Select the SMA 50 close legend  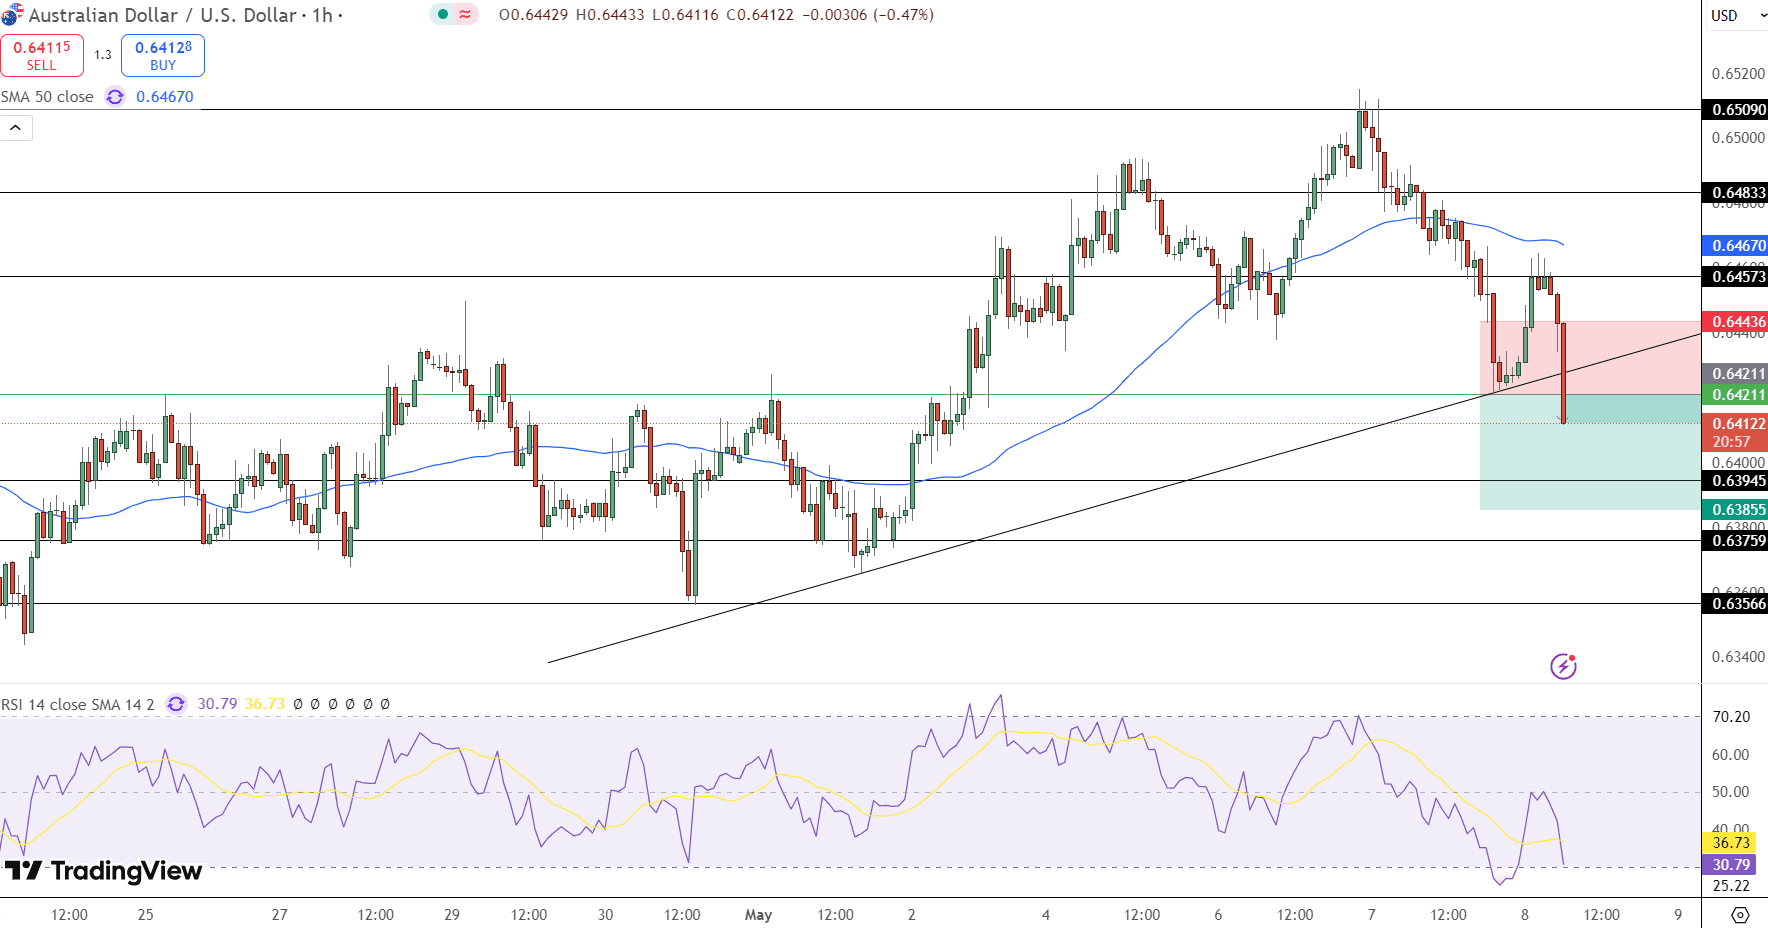click(47, 97)
